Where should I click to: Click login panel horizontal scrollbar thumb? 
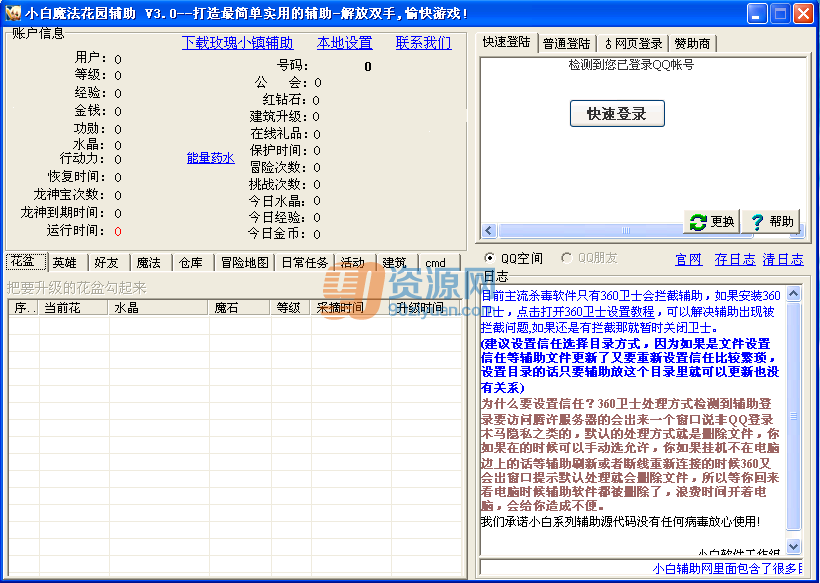coord(625,230)
